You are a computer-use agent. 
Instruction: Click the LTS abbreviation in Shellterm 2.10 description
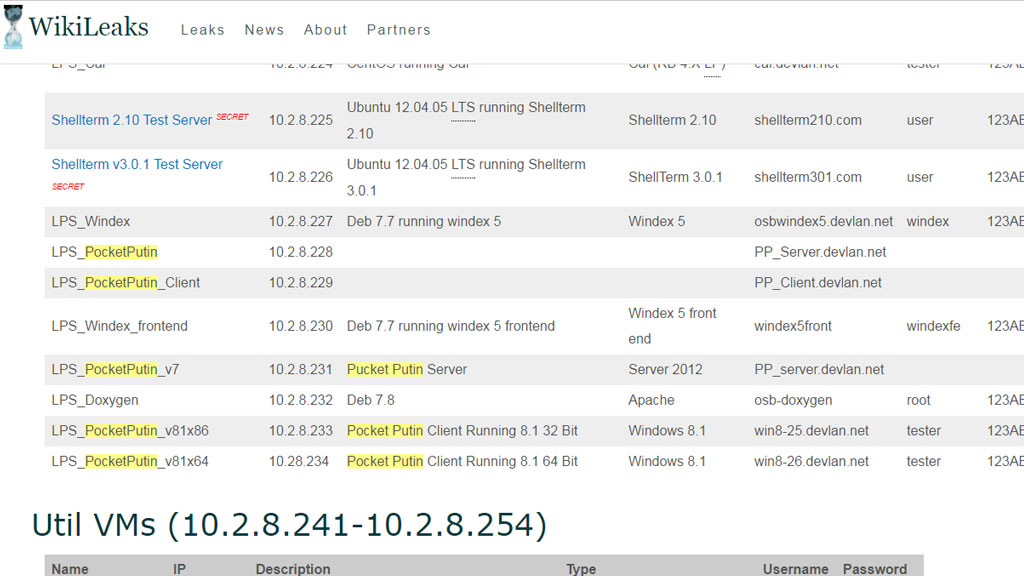(463, 108)
